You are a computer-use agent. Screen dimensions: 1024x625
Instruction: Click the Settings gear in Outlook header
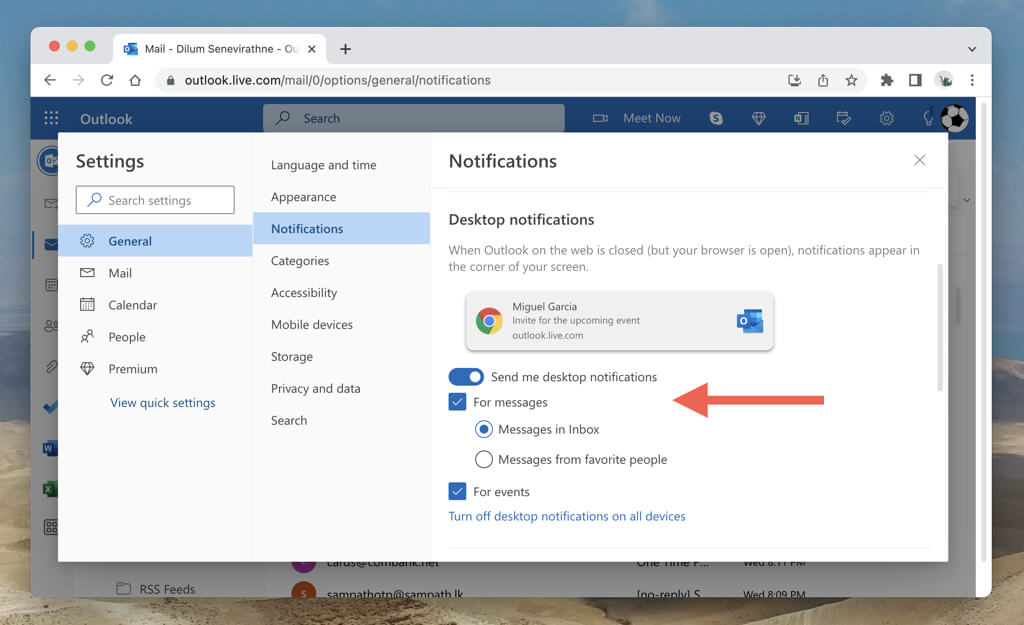pyautogui.click(x=886, y=118)
